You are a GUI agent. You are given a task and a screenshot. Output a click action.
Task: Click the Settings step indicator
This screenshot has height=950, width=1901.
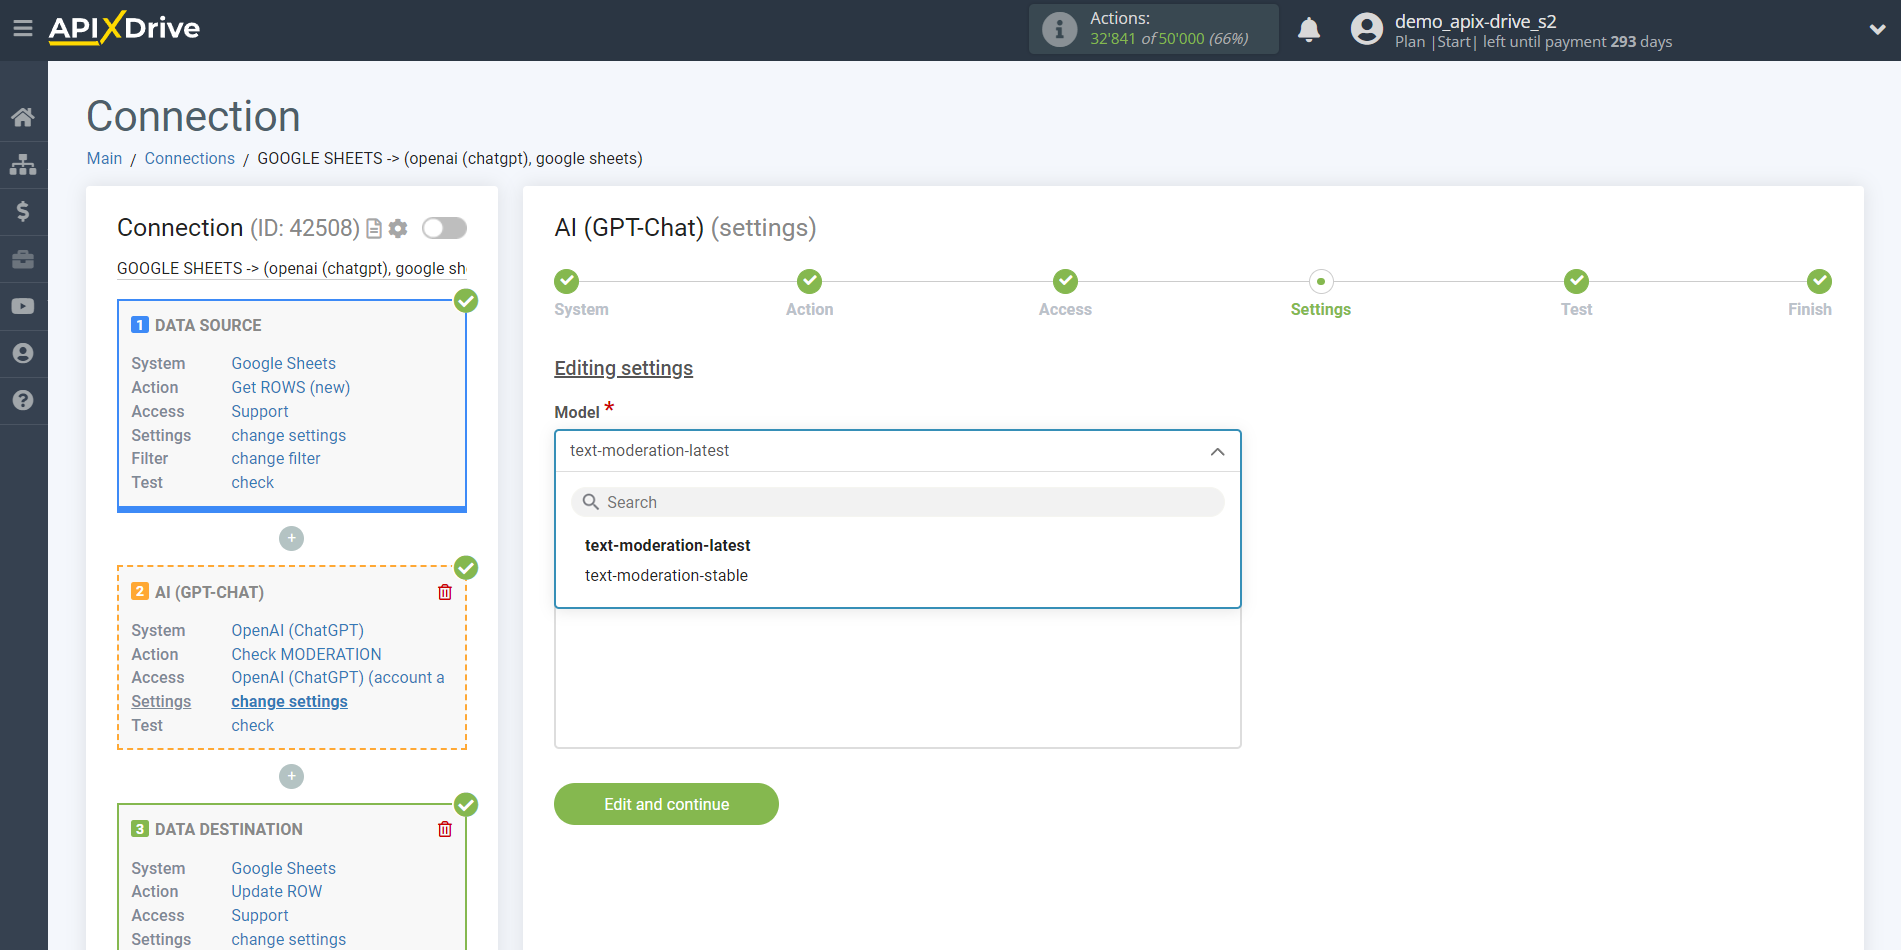pos(1321,281)
